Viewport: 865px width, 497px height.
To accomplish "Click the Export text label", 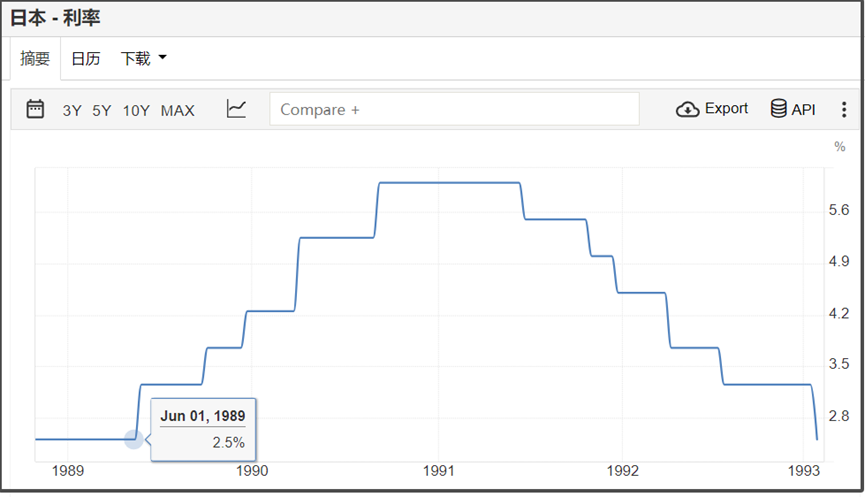I will (726, 109).
